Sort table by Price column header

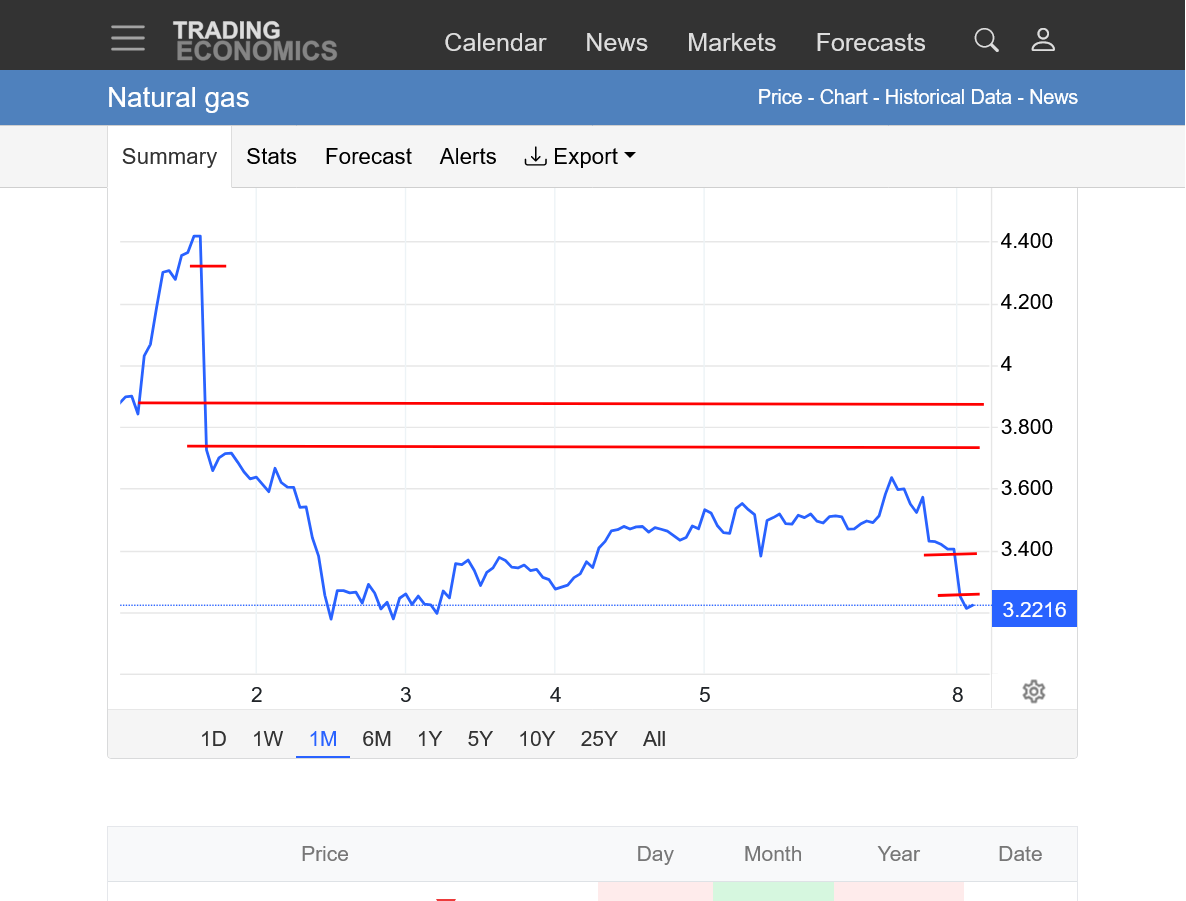pyautogui.click(x=325, y=854)
